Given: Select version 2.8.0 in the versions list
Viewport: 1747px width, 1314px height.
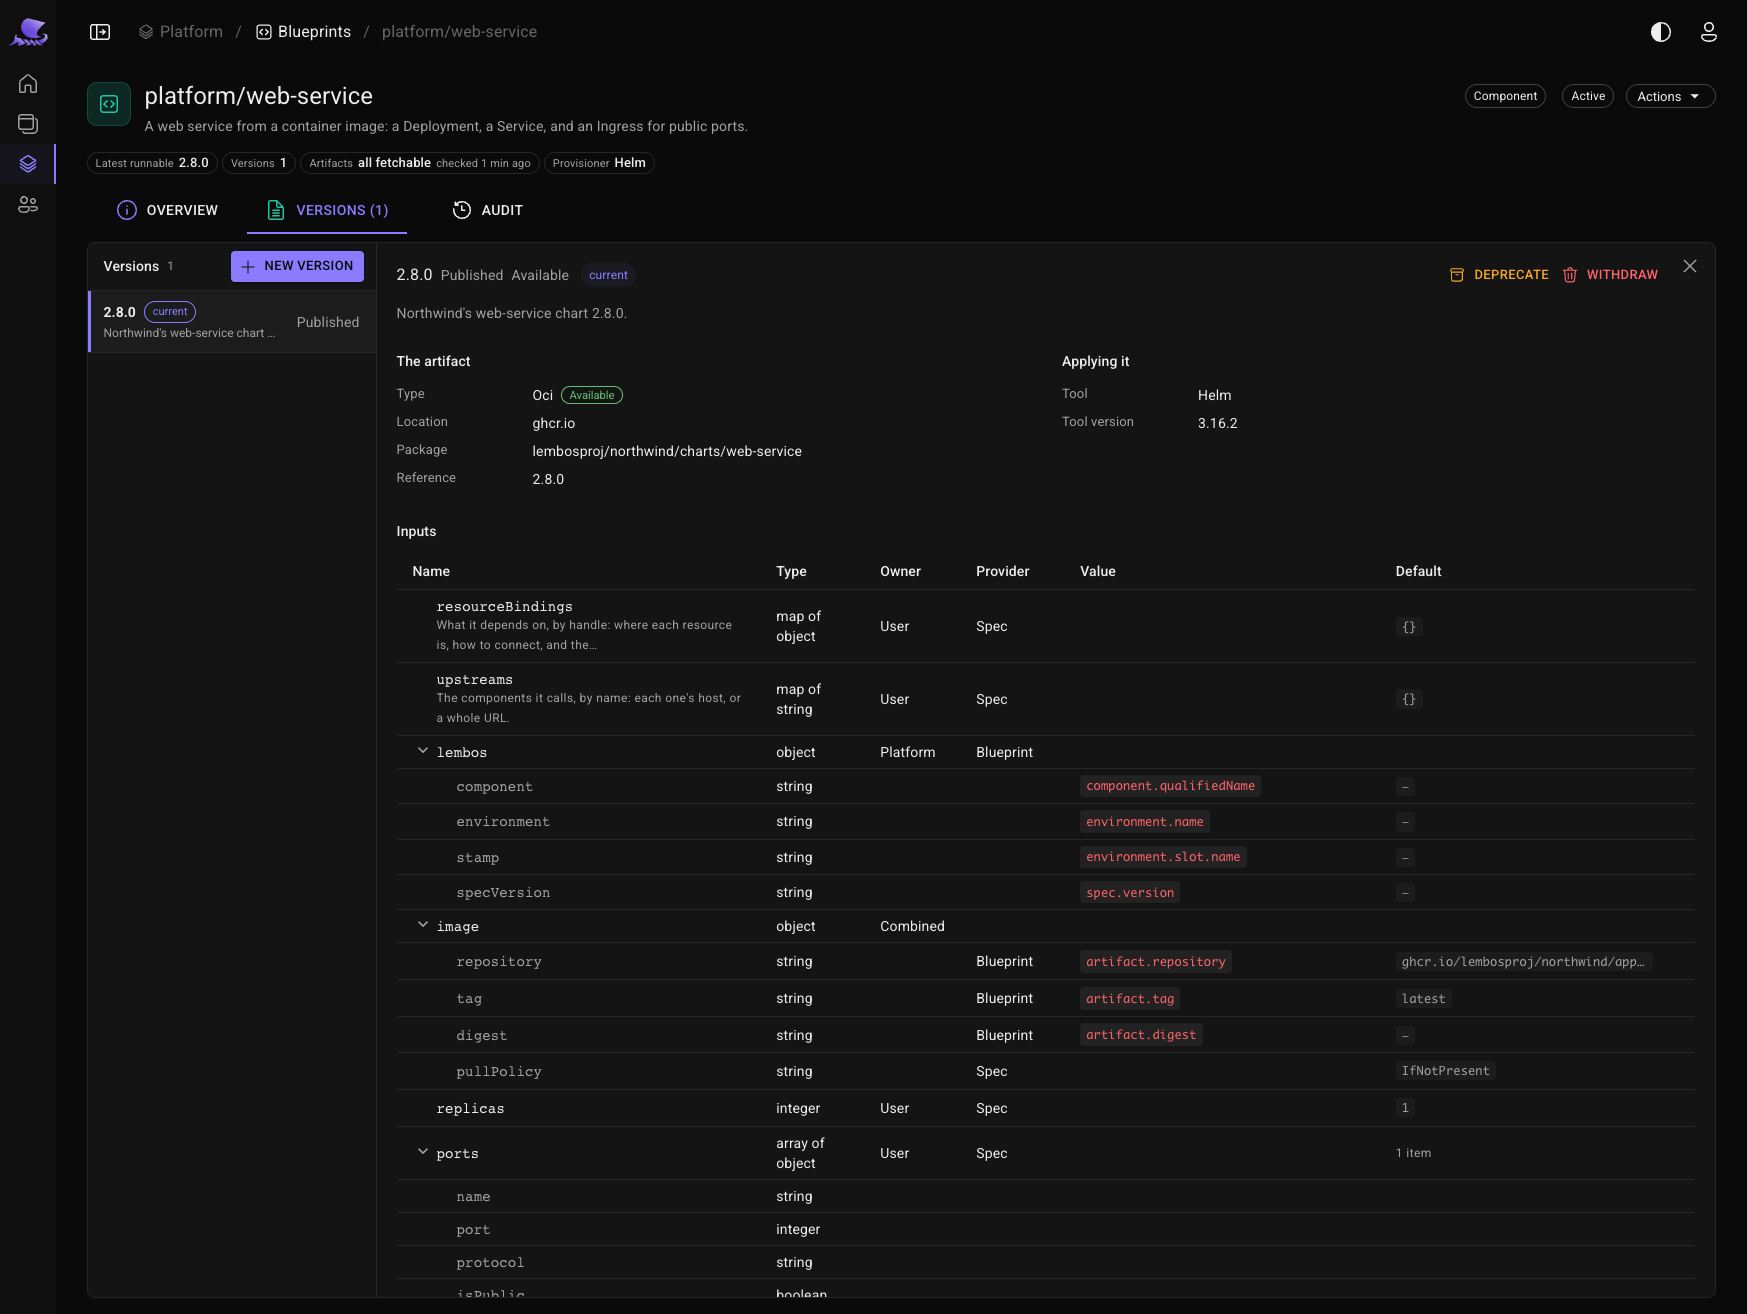Looking at the screenshot, I should (x=232, y=322).
